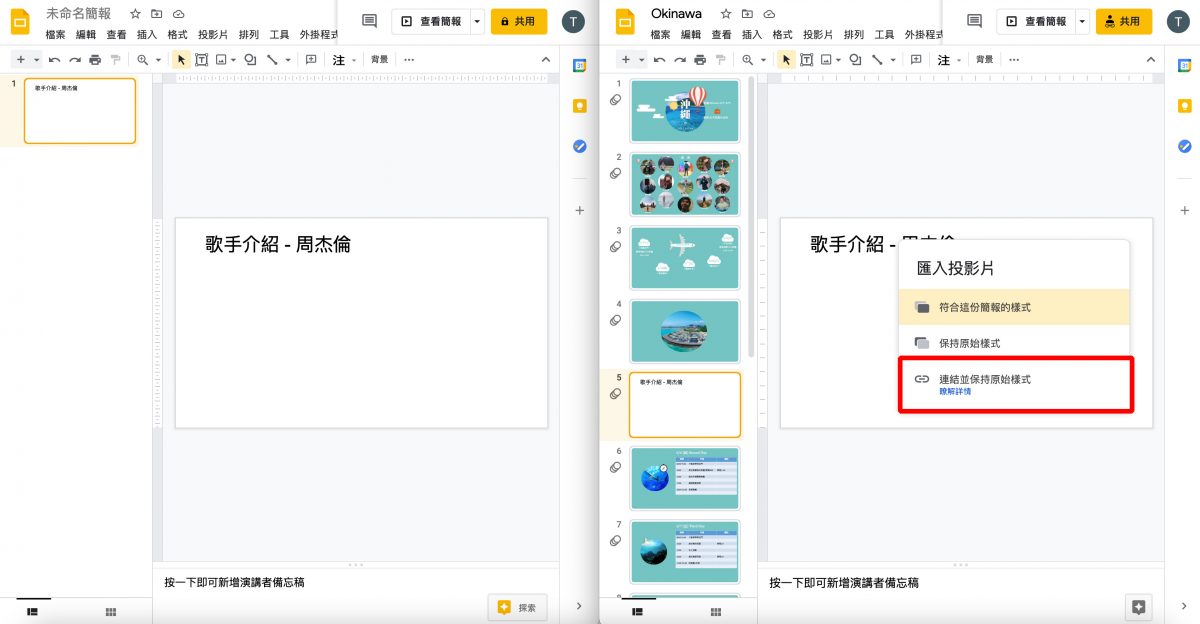This screenshot has height=624, width=1200.
Task: Click the move-to-folder icon beside 未命名簡報
Action: point(157,14)
